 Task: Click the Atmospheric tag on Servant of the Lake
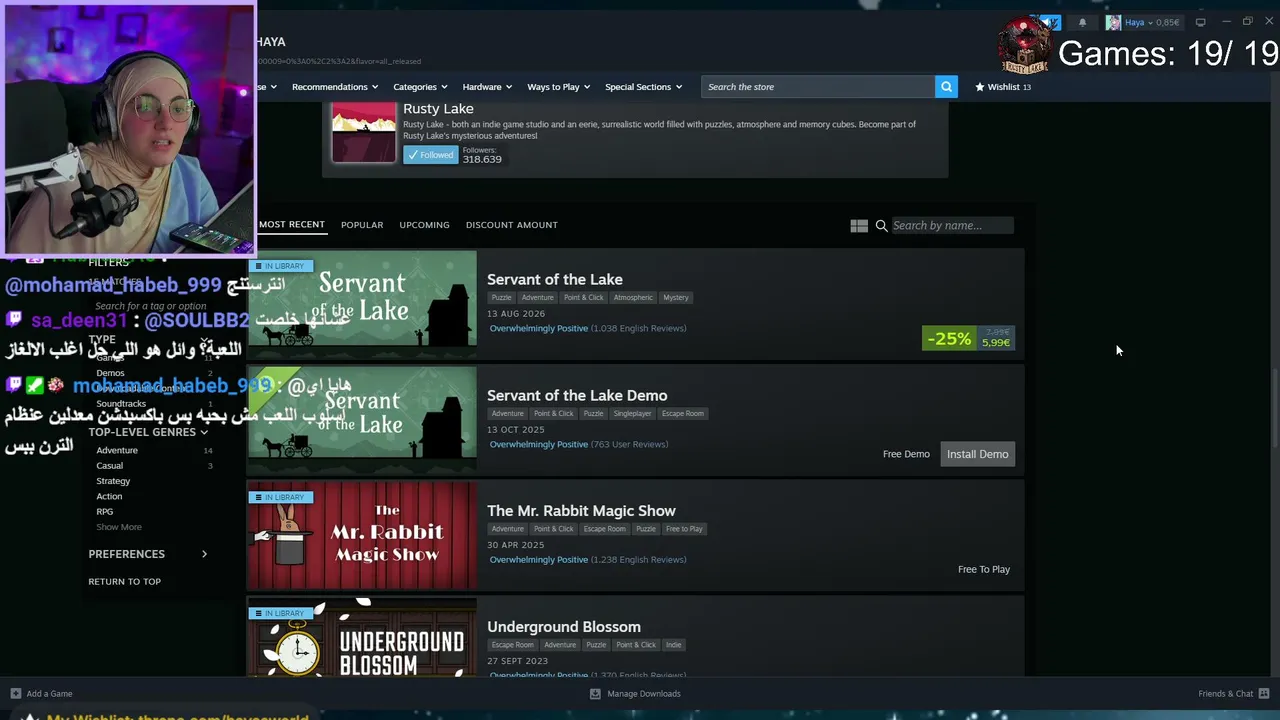pyautogui.click(x=633, y=298)
